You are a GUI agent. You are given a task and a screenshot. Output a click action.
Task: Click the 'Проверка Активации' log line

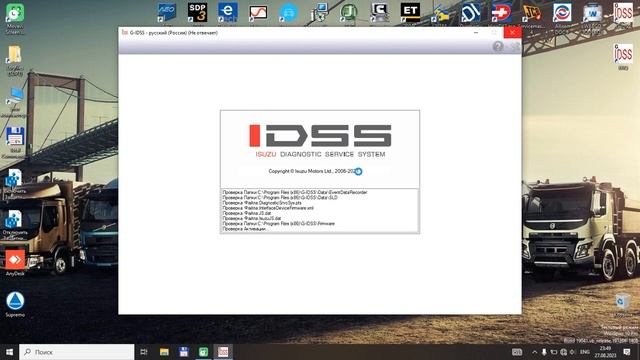pos(244,229)
